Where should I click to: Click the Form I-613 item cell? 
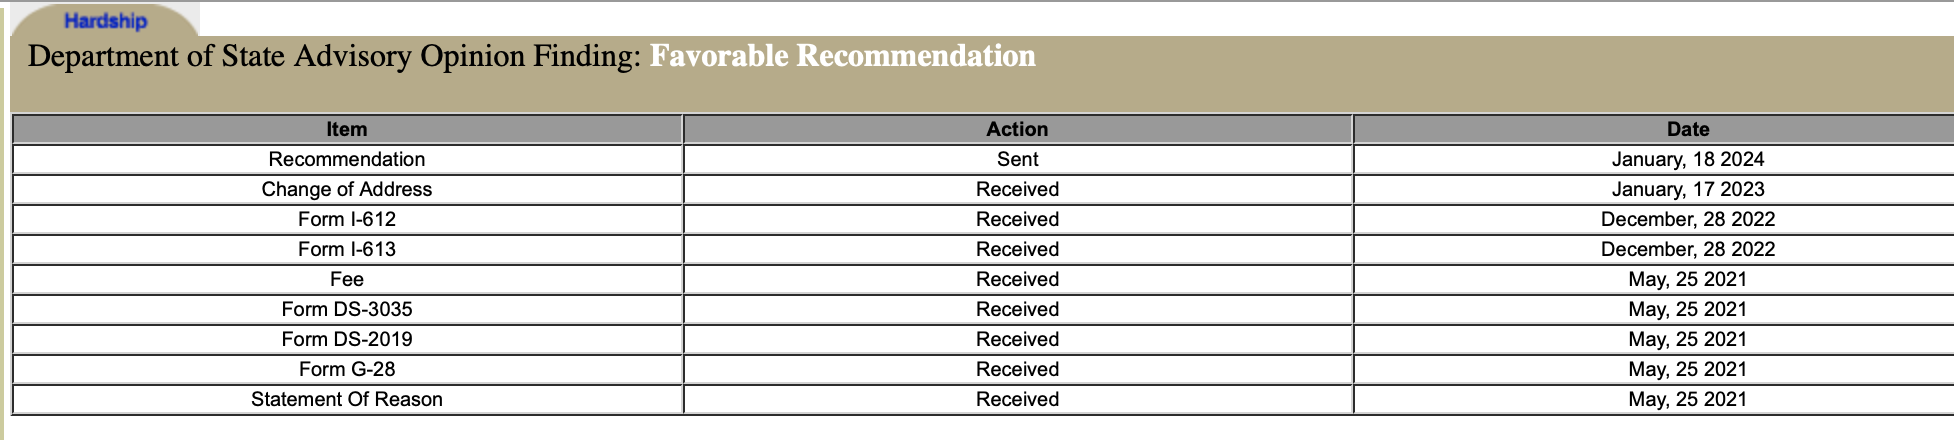[x=347, y=249]
